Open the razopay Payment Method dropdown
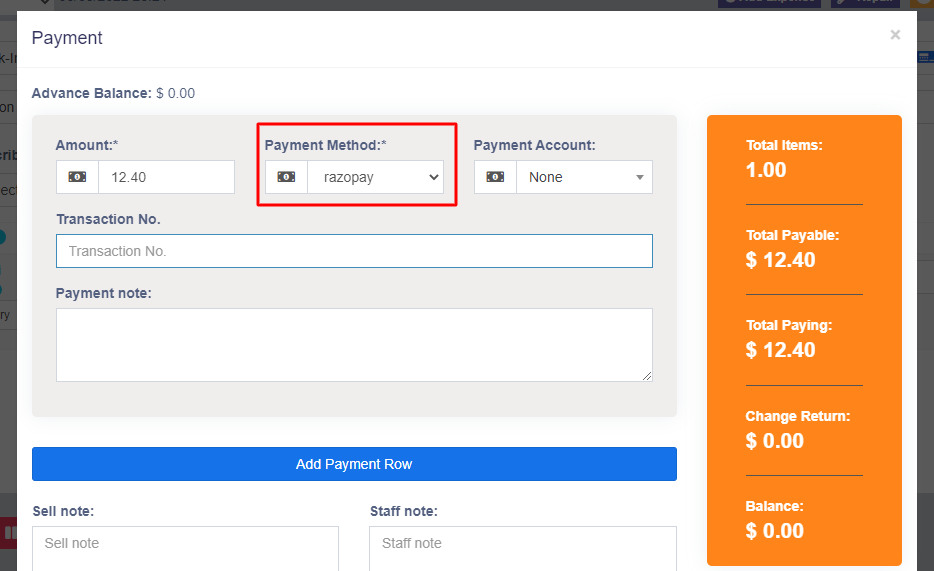 click(375, 177)
